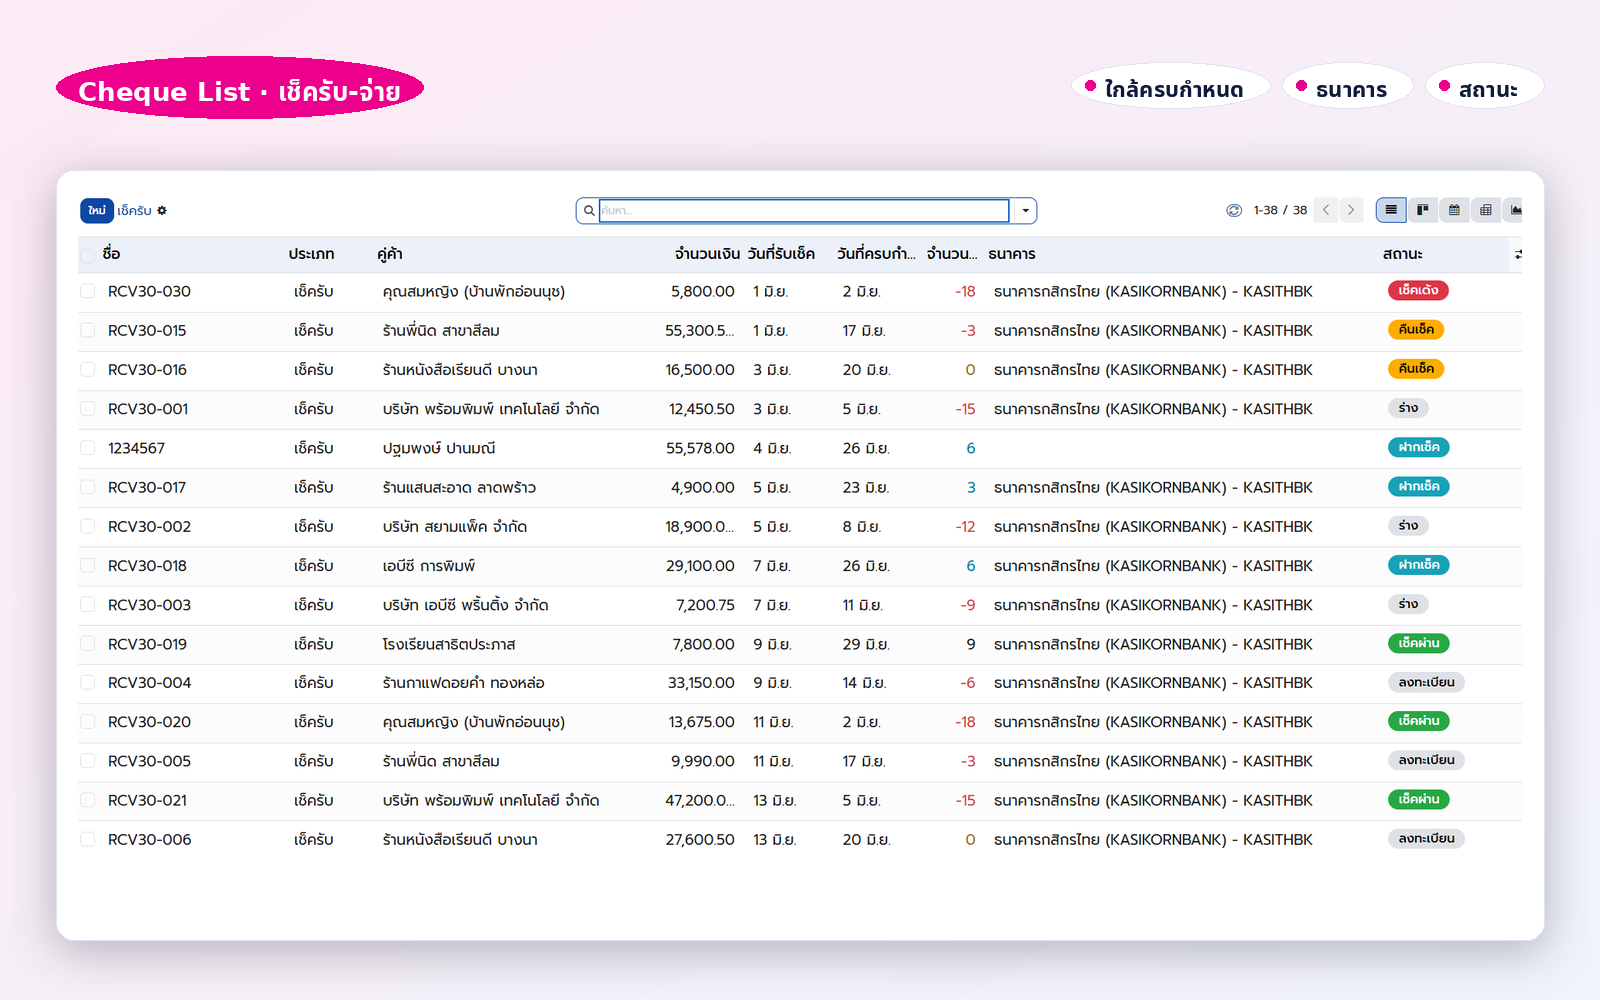
Task: Switch to graph chart view
Action: click(x=1514, y=210)
